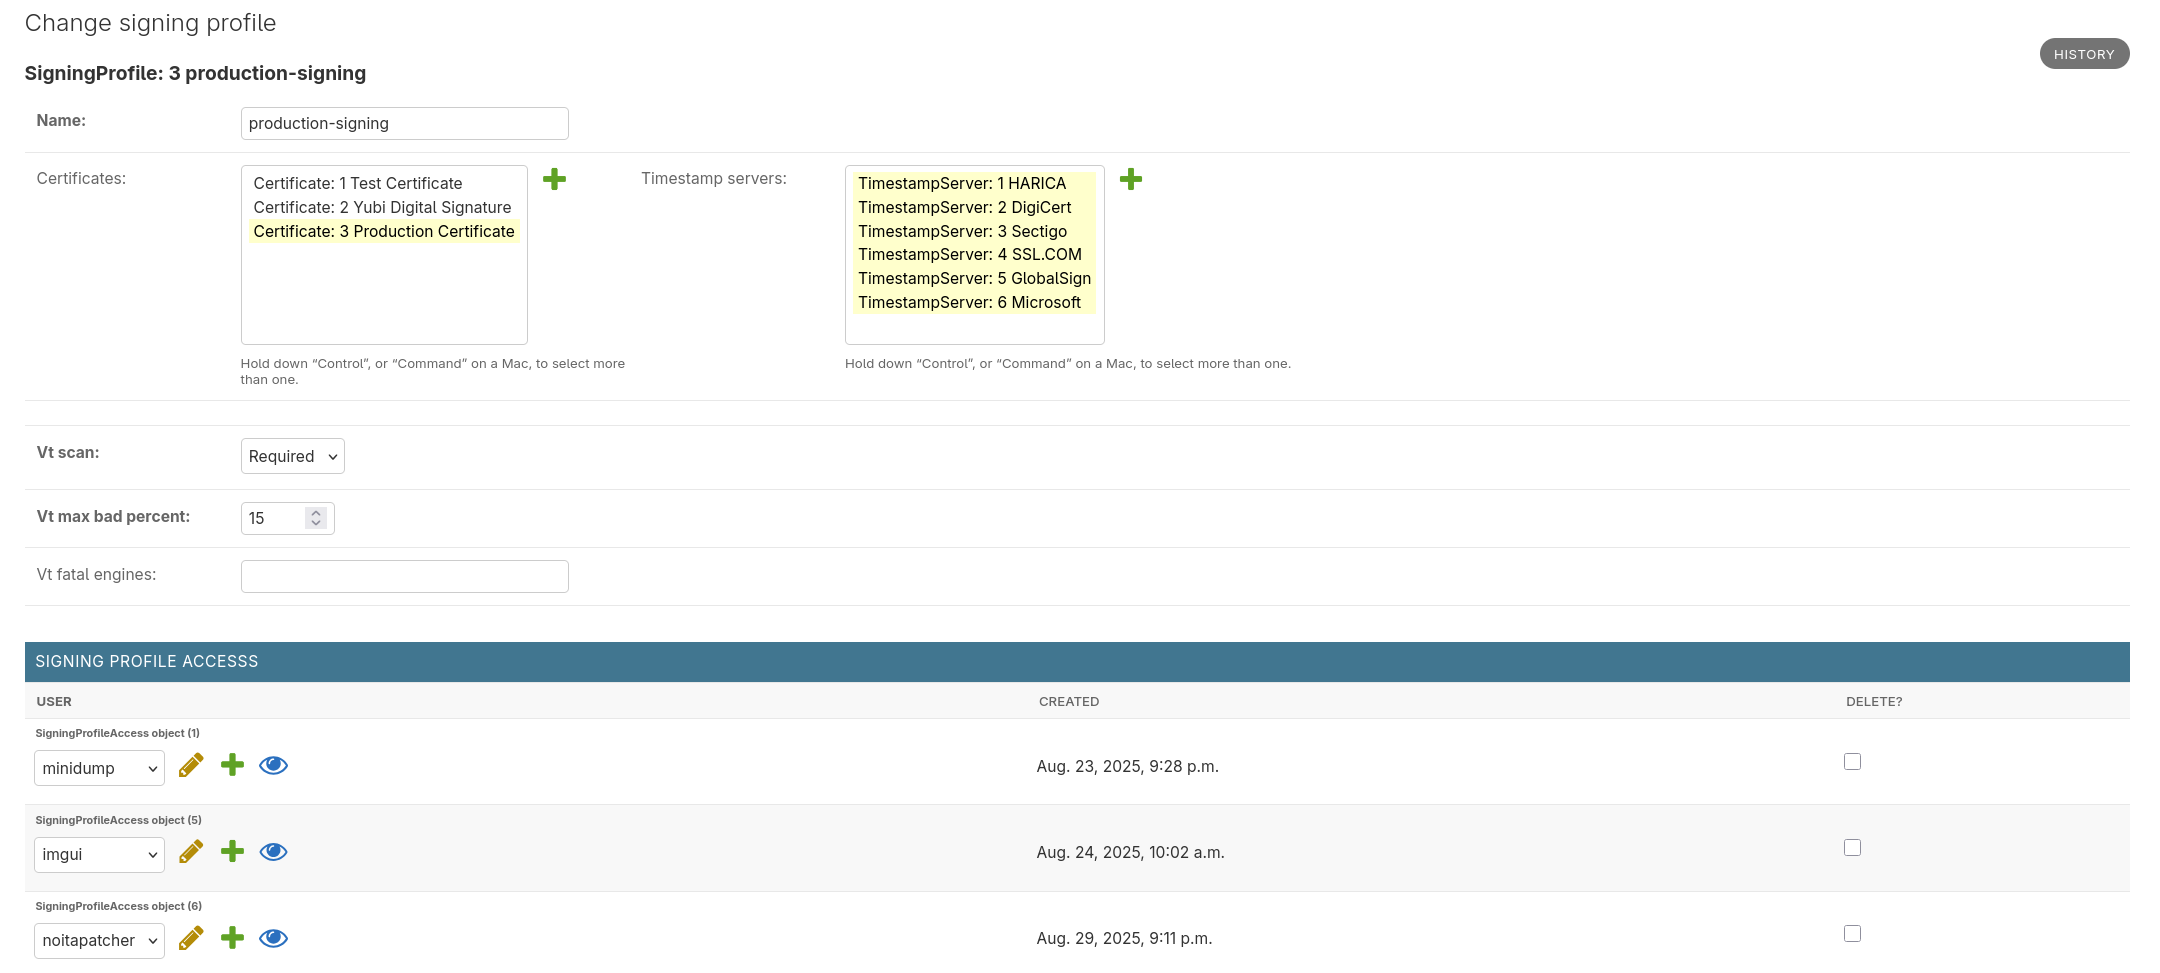
Task: Open the noitapatcher user dropdown
Action: pos(99,940)
